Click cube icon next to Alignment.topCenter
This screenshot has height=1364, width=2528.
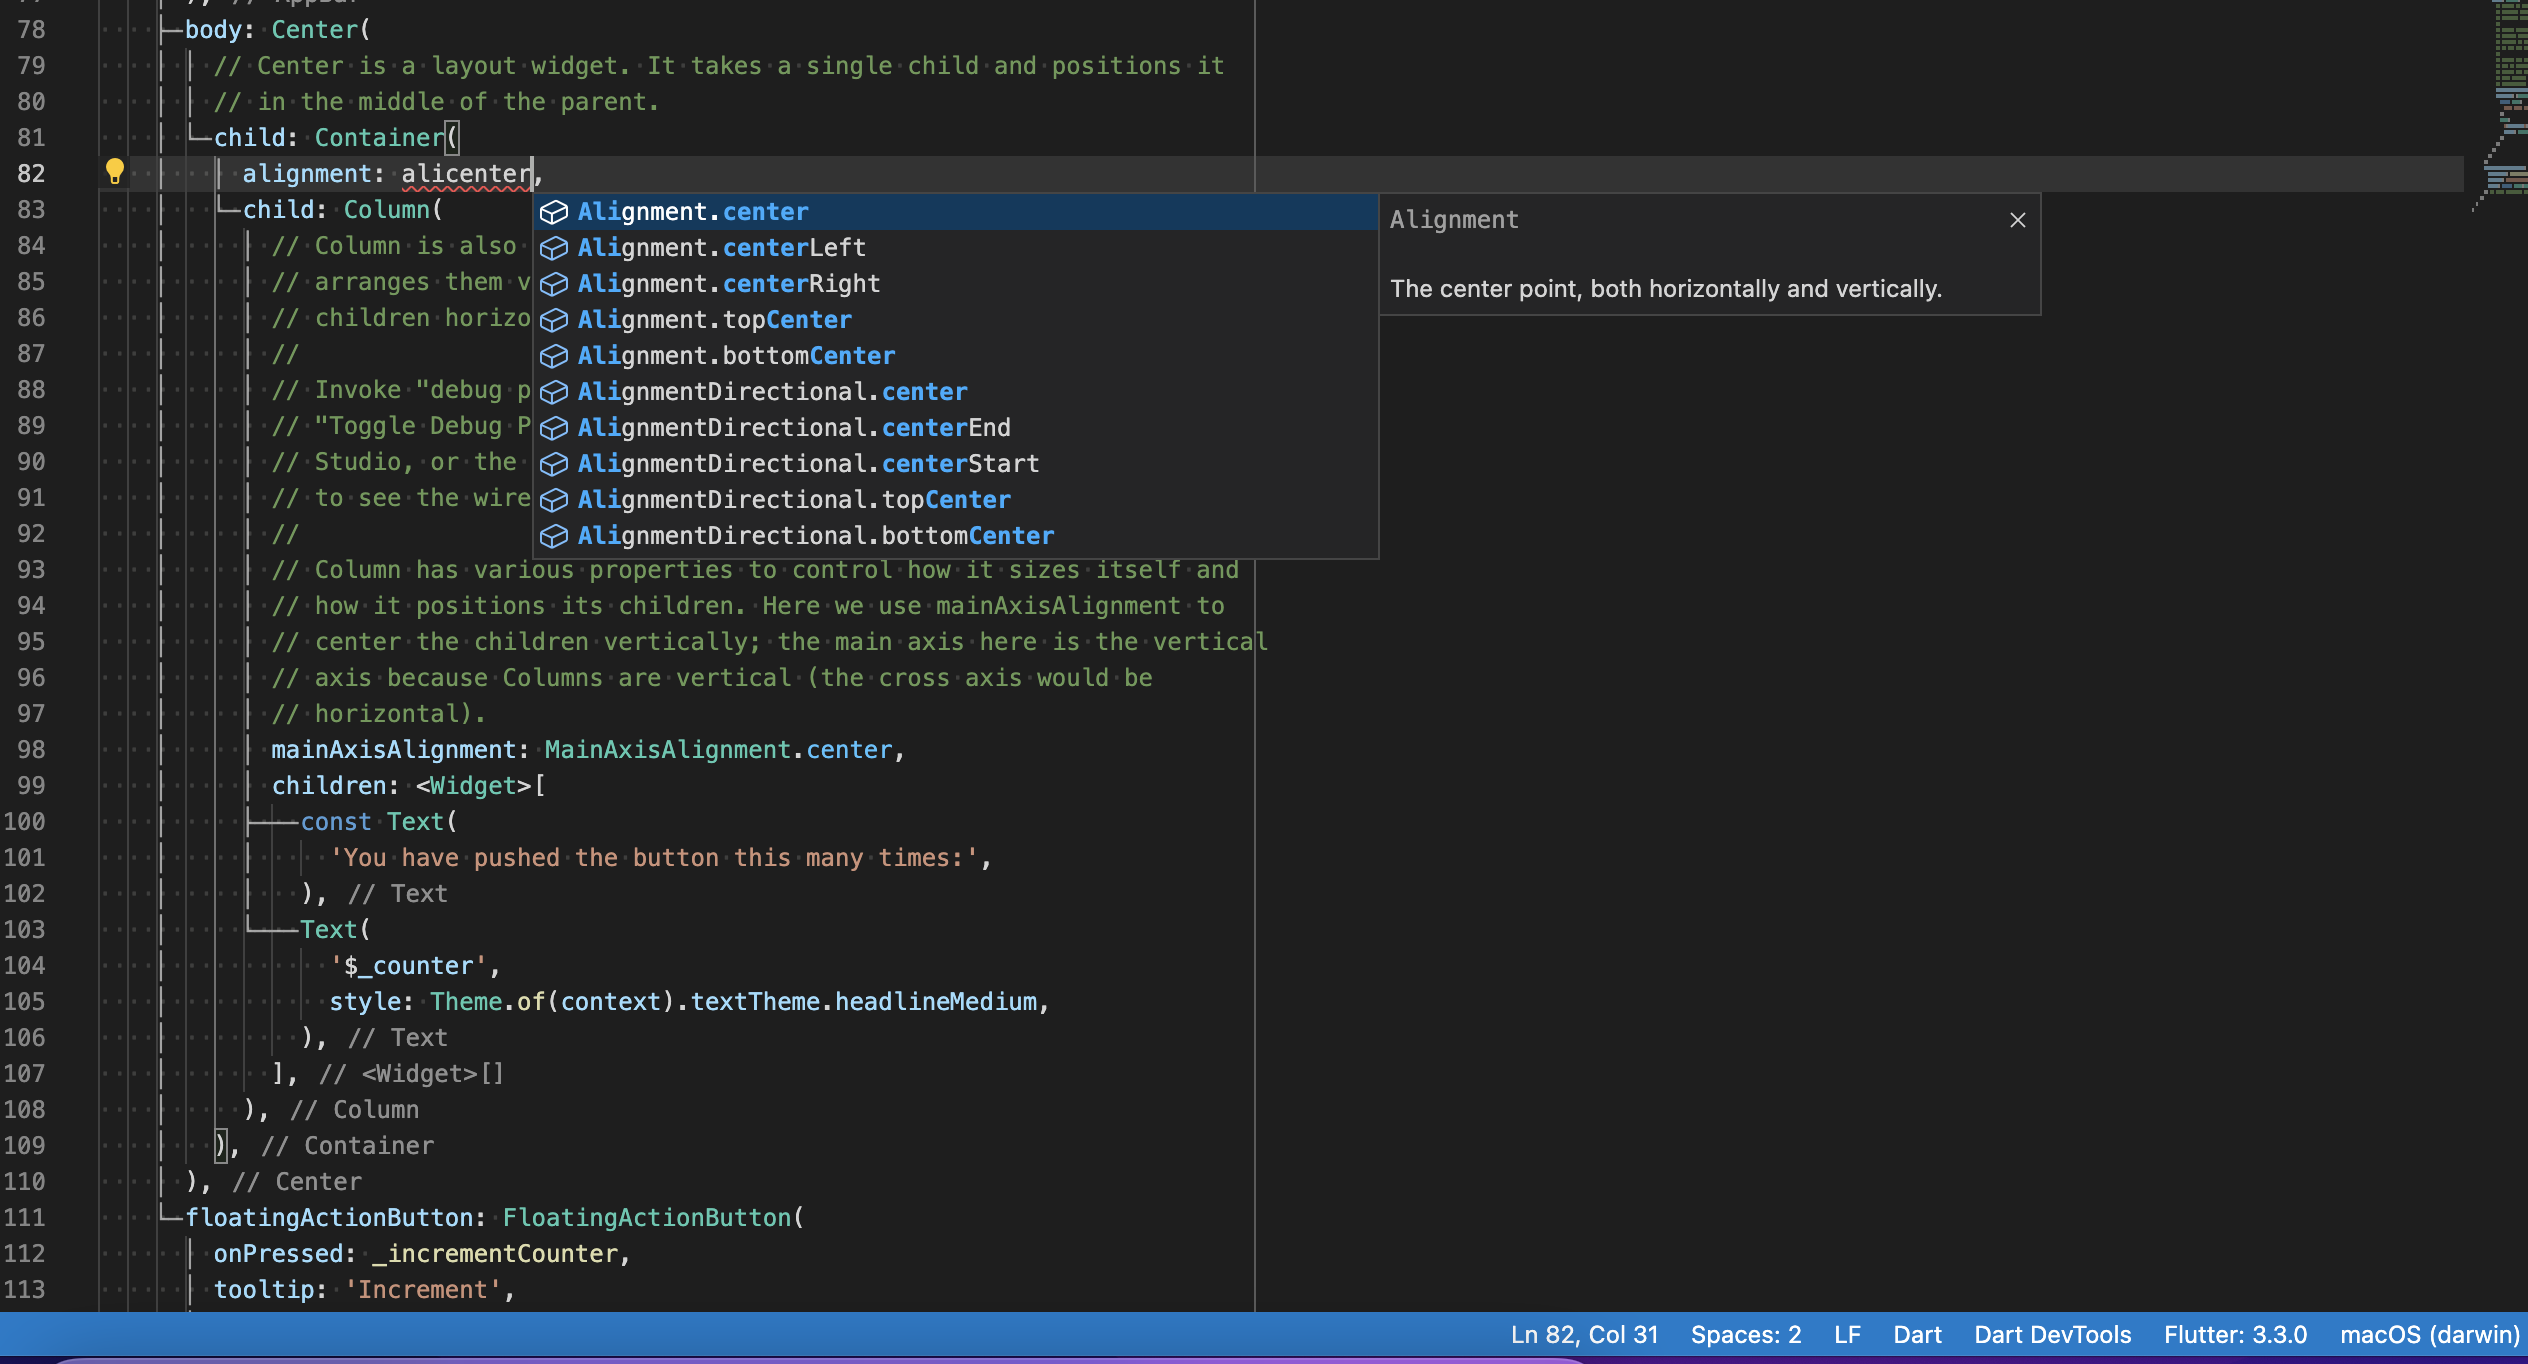coord(554,320)
